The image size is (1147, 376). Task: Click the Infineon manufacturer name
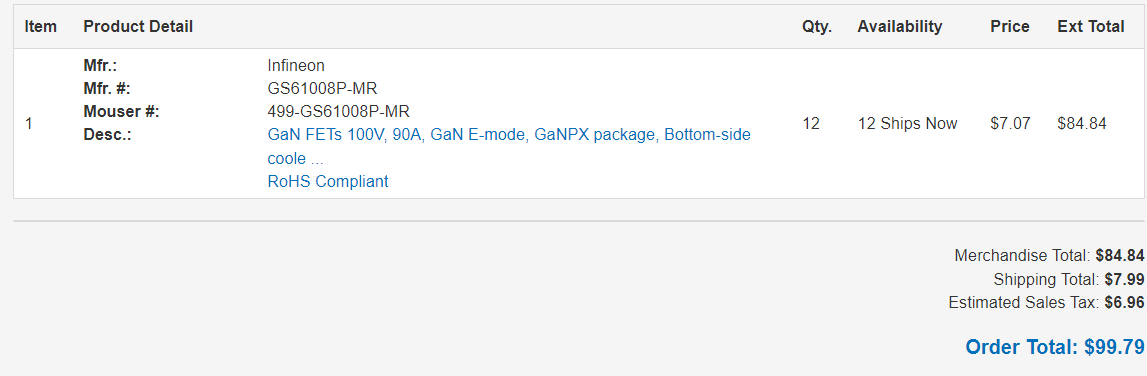pyautogui.click(x=296, y=65)
